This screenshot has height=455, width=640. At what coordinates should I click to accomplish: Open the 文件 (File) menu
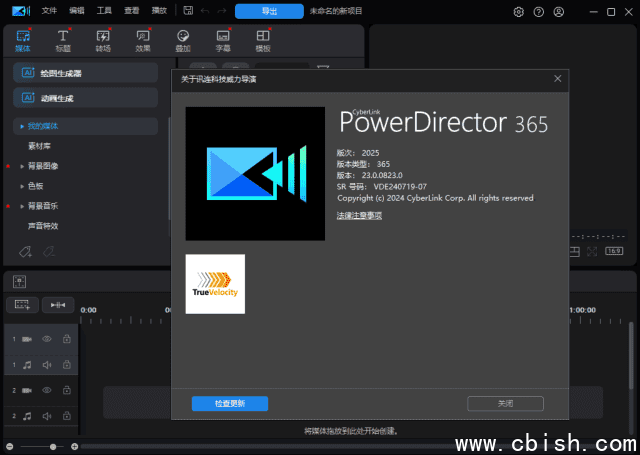coord(49,11)
